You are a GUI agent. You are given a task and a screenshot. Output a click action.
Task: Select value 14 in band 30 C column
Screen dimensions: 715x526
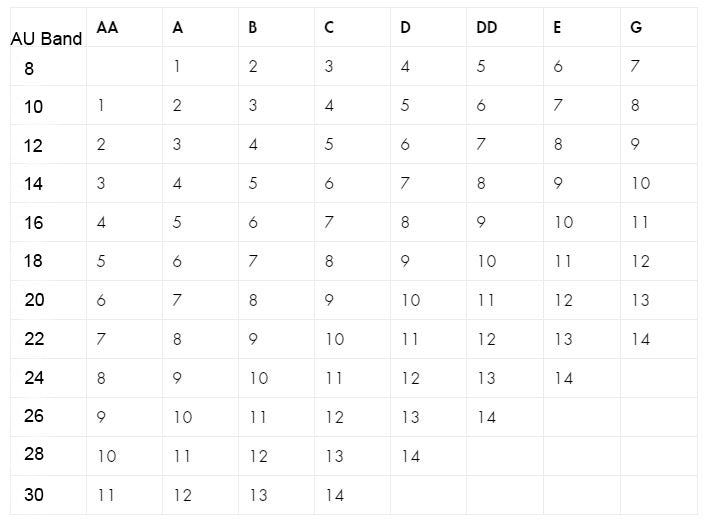(x=335, y=495)
